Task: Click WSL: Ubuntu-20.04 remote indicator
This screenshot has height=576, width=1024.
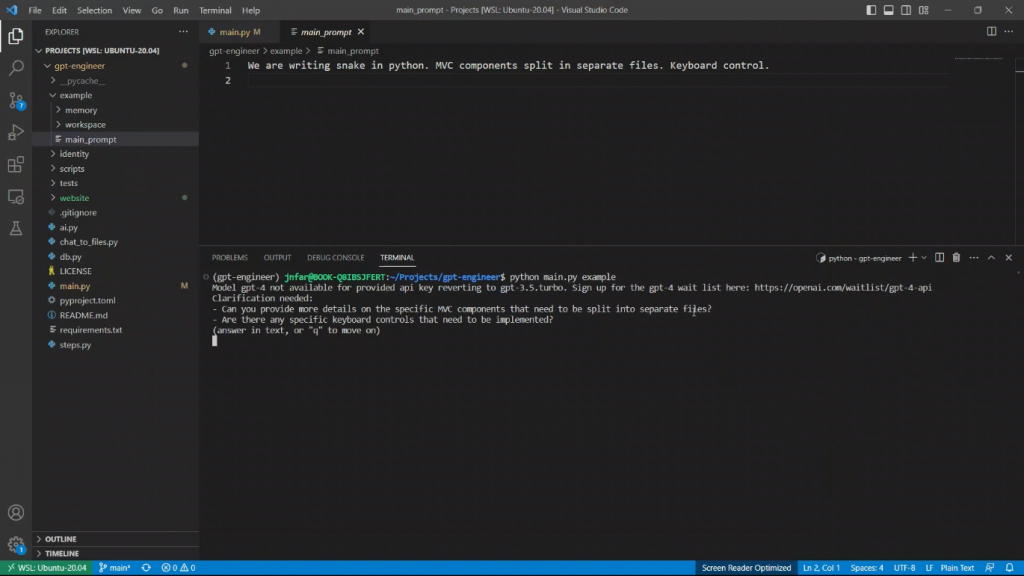Action: pos(46,568)
